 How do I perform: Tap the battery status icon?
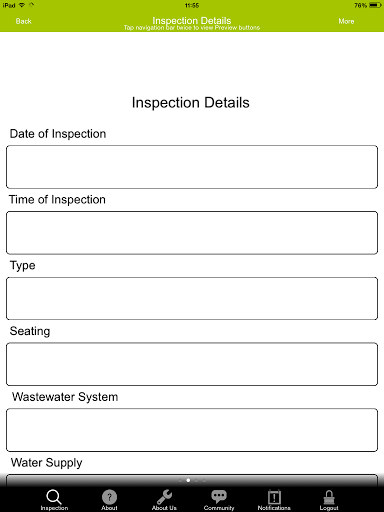pos(375,5)
